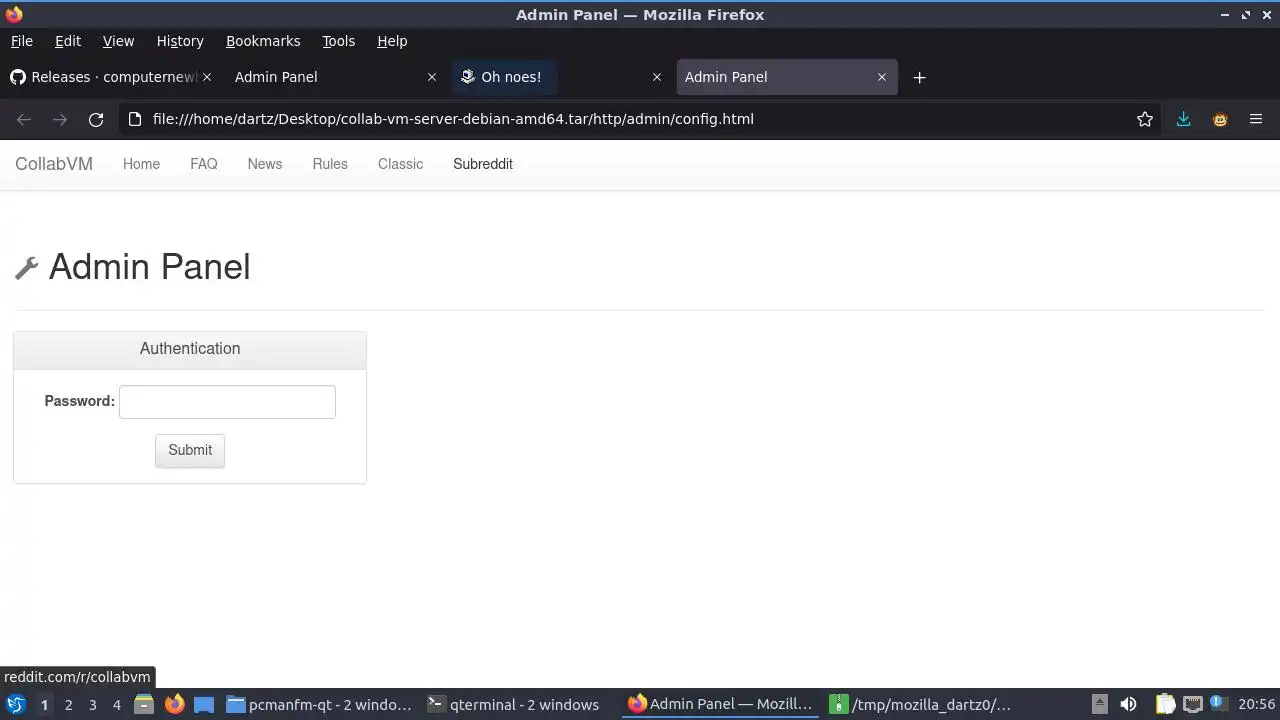Switch to workspace 4 in taskbar
This screenshot has width=1280, height=720.
(116, 705)
